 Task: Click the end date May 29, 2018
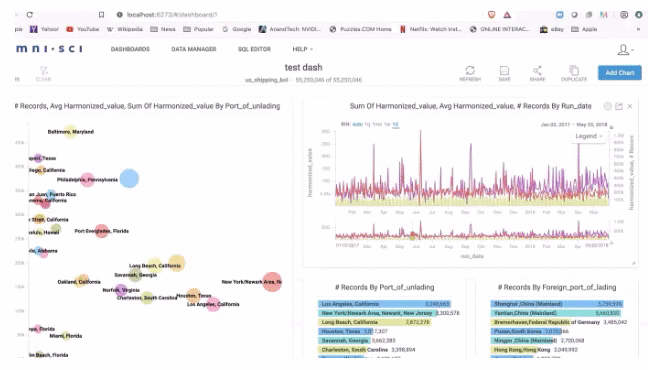point(592,124)
